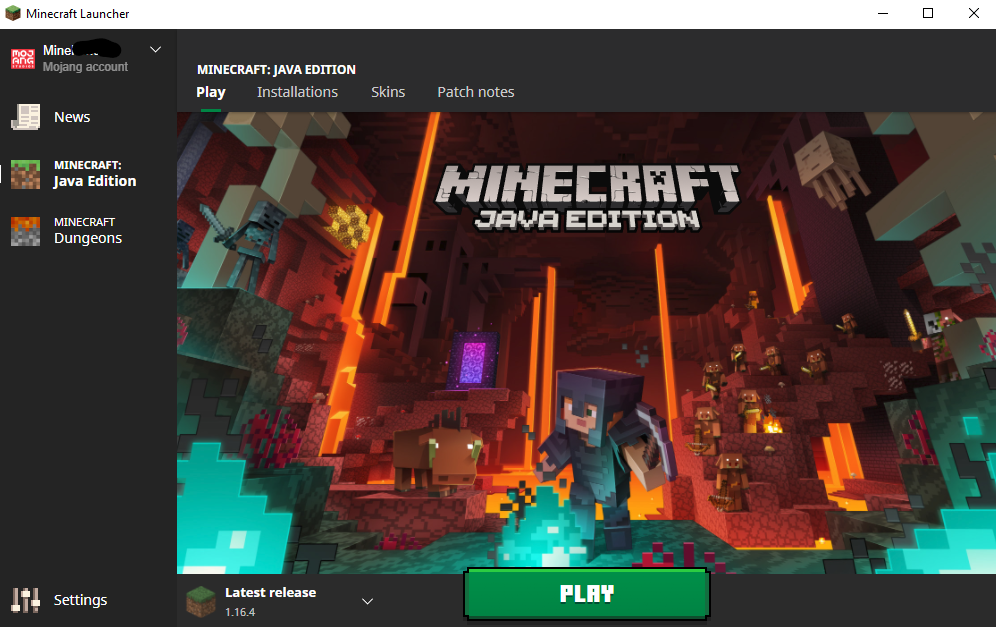The height and width of the screenshot is (627, 996).
Task: Click the Mojang Studios account logo
Action: click(x=23, y=58)
